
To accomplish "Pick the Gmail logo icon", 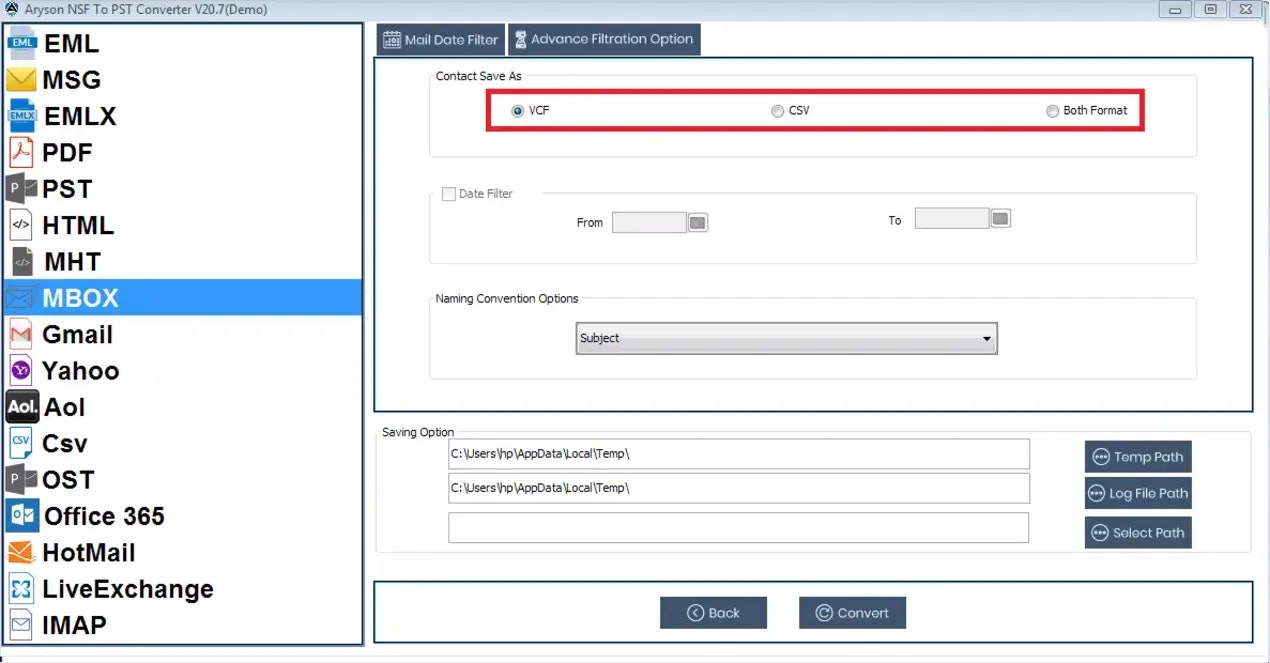I will pyautogui.click(x=21, y=334).
